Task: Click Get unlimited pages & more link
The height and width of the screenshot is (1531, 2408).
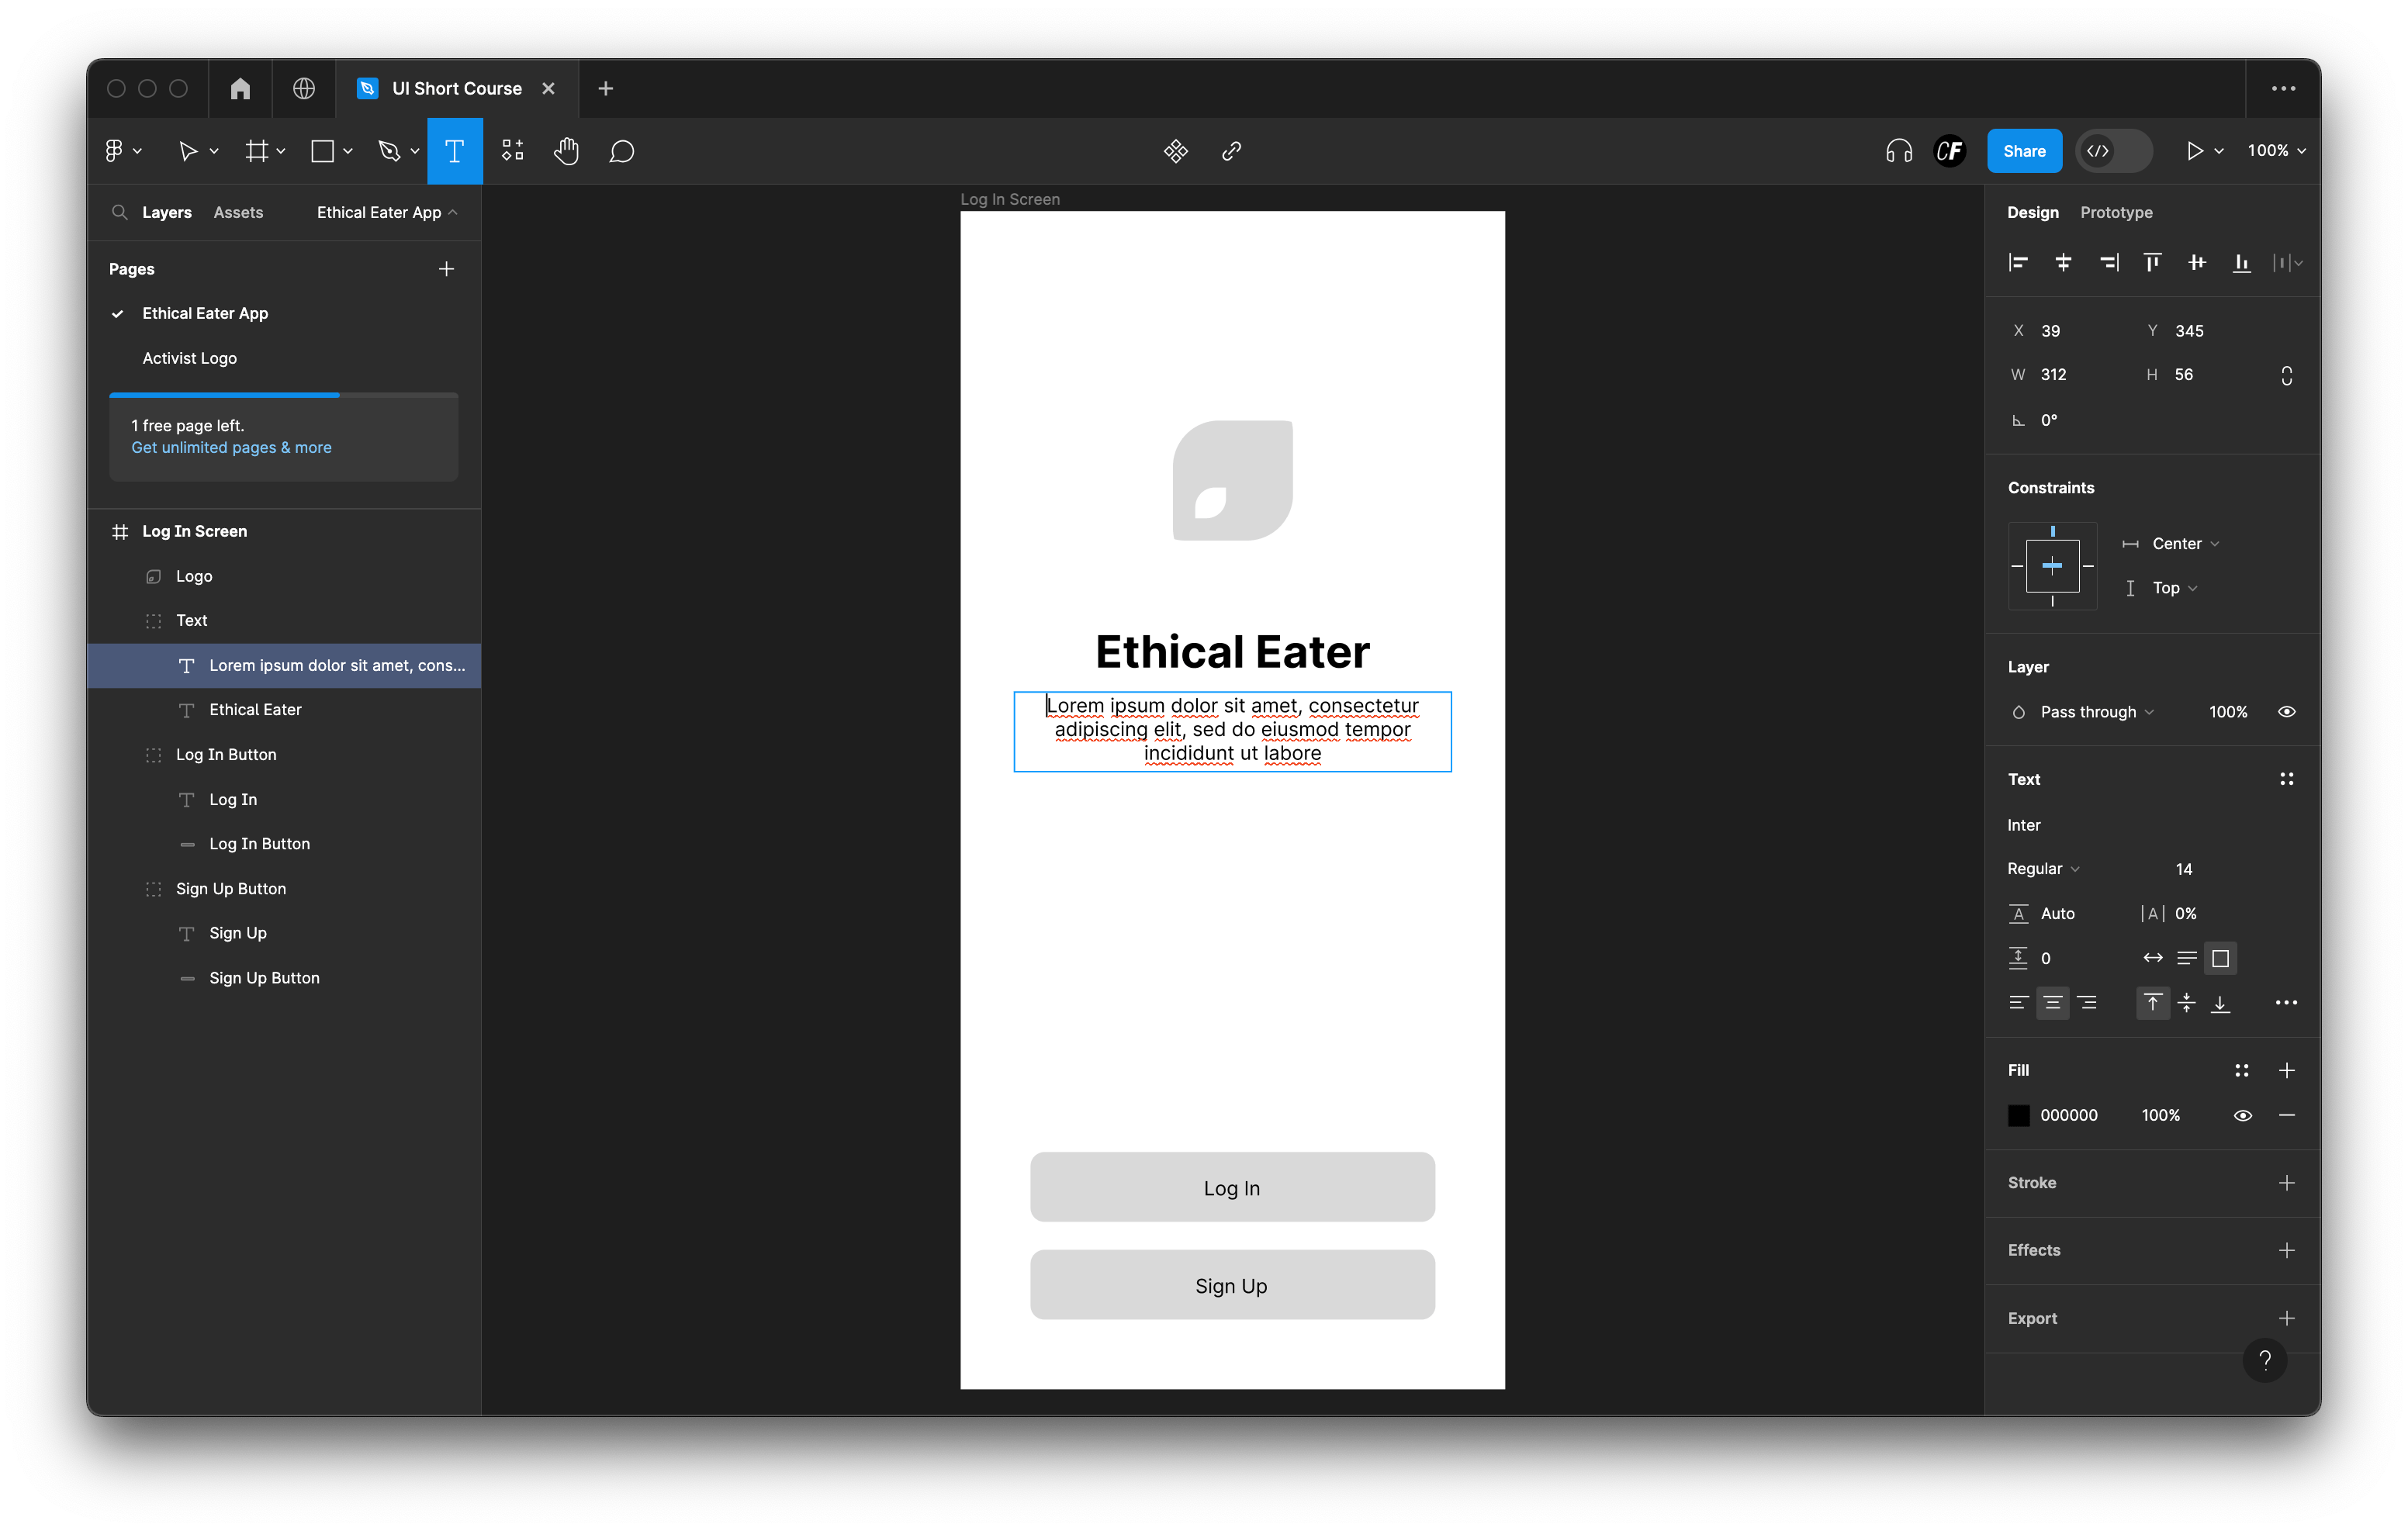Action: tap(231, 448)
